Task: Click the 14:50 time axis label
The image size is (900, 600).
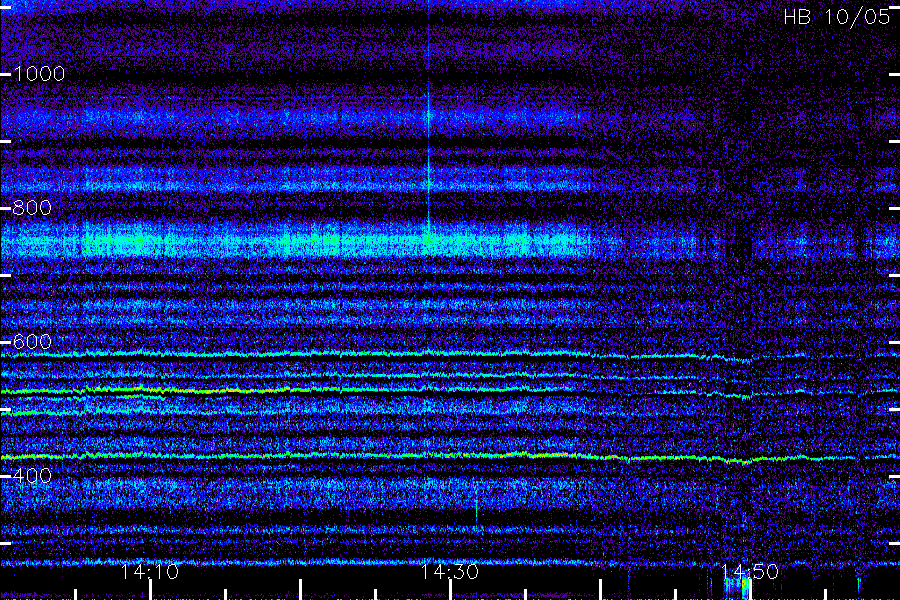Action: tap(750, 572)
